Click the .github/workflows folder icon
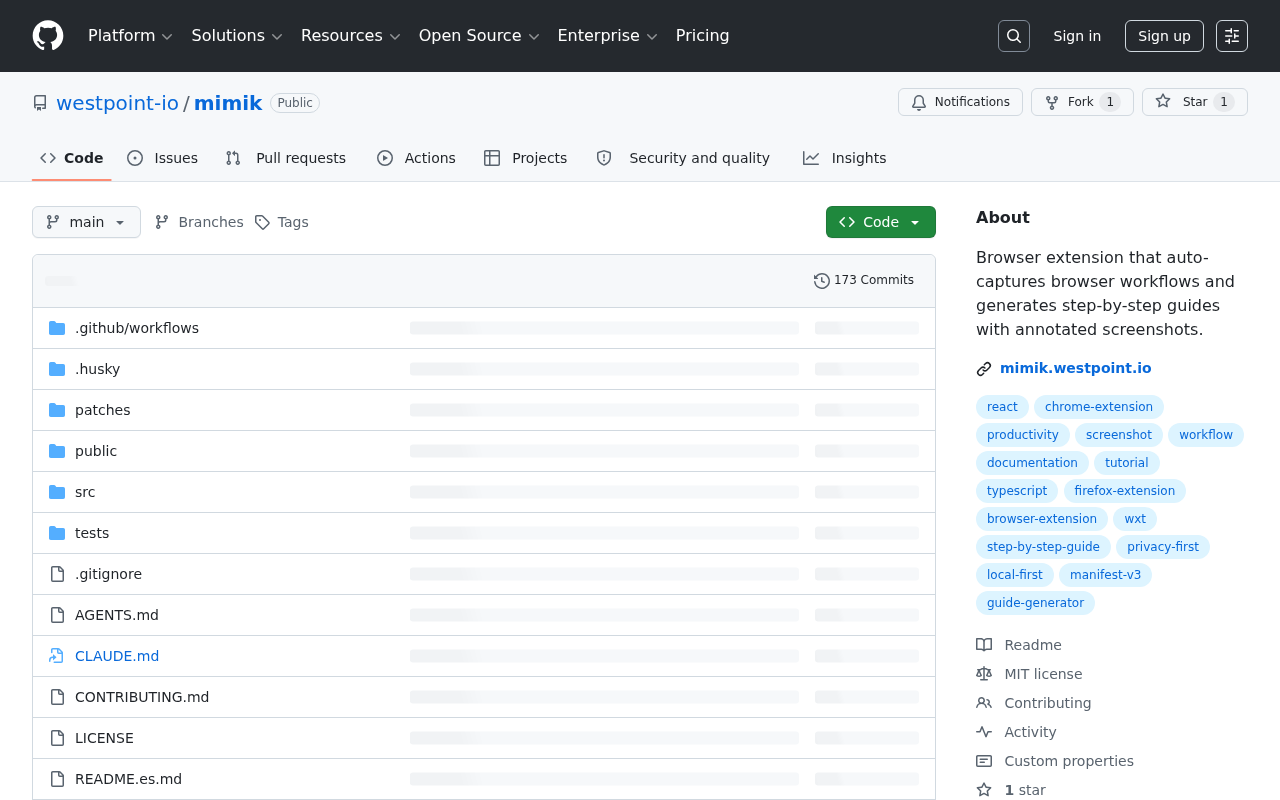The width and height of the screenshot is (1280, 800). tap(57, 328)
